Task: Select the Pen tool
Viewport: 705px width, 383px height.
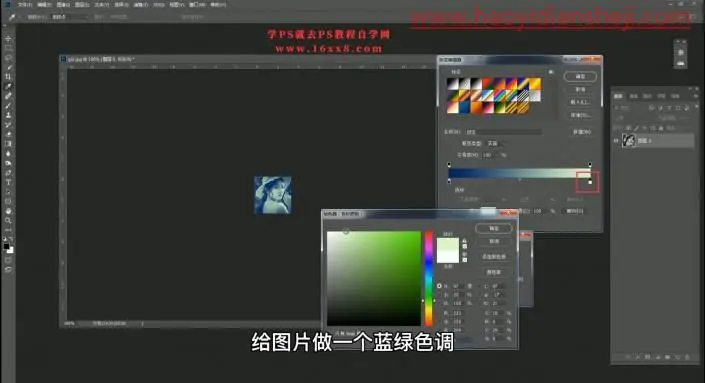Action: 8,173
